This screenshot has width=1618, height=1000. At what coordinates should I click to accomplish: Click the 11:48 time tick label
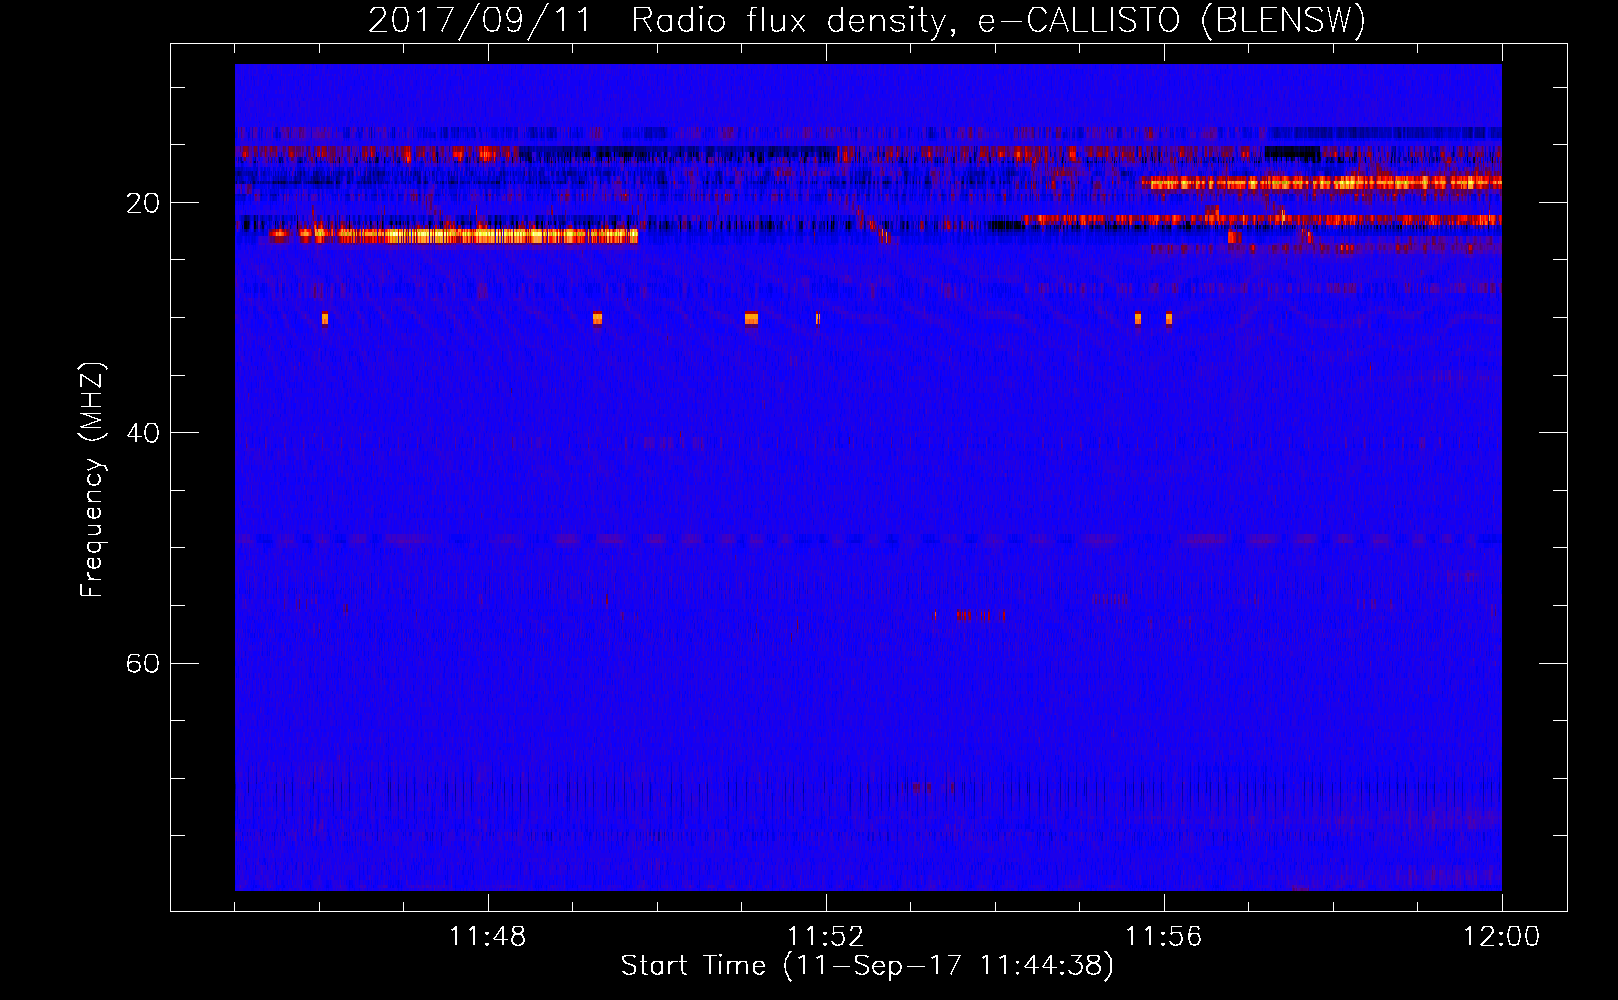(x=488, y=937)
